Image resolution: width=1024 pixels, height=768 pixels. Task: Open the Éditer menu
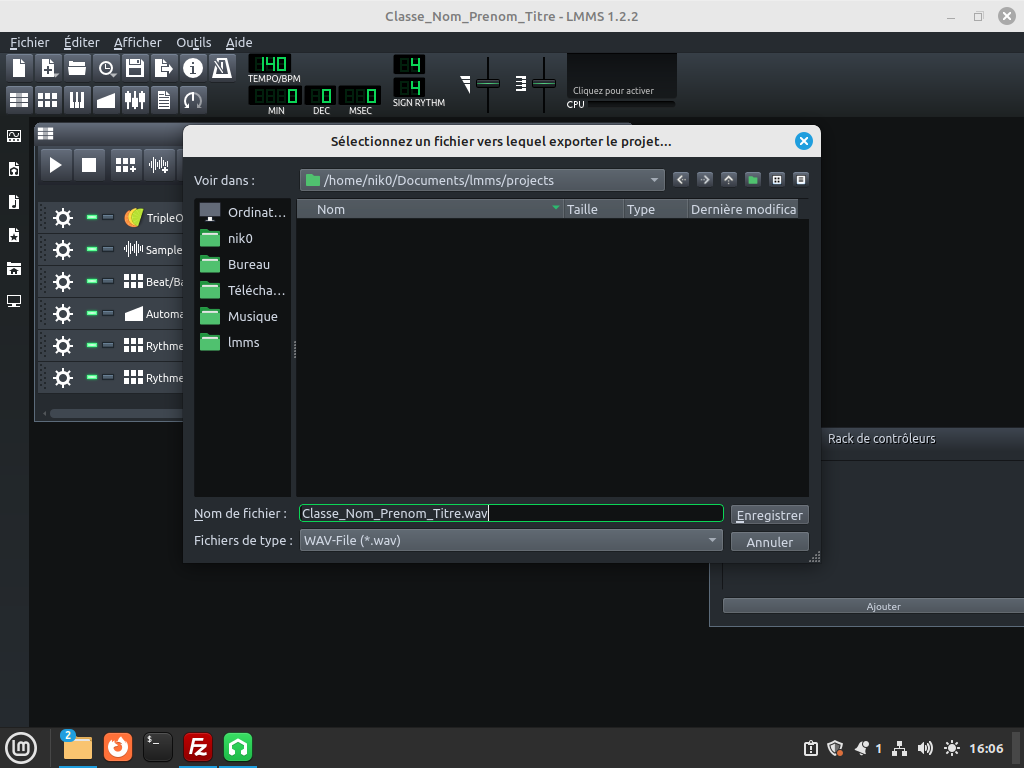click(82, 42)
